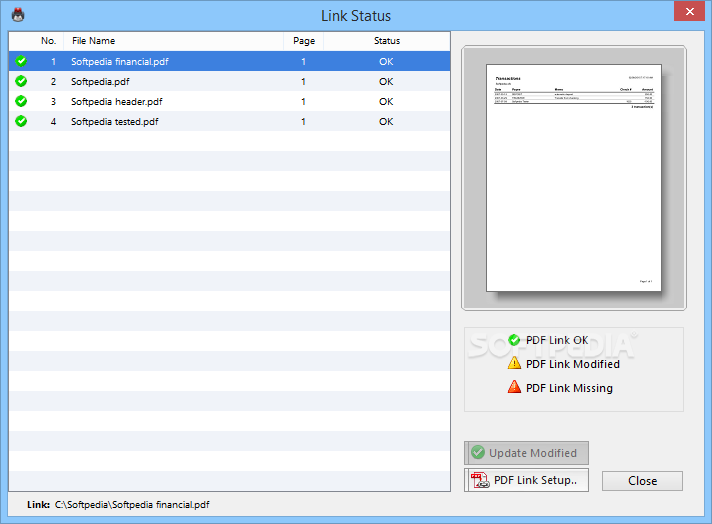Screen dimensions: 712x524
Task: Click the check icon on Update Modified button
Action: pos(478,452)
